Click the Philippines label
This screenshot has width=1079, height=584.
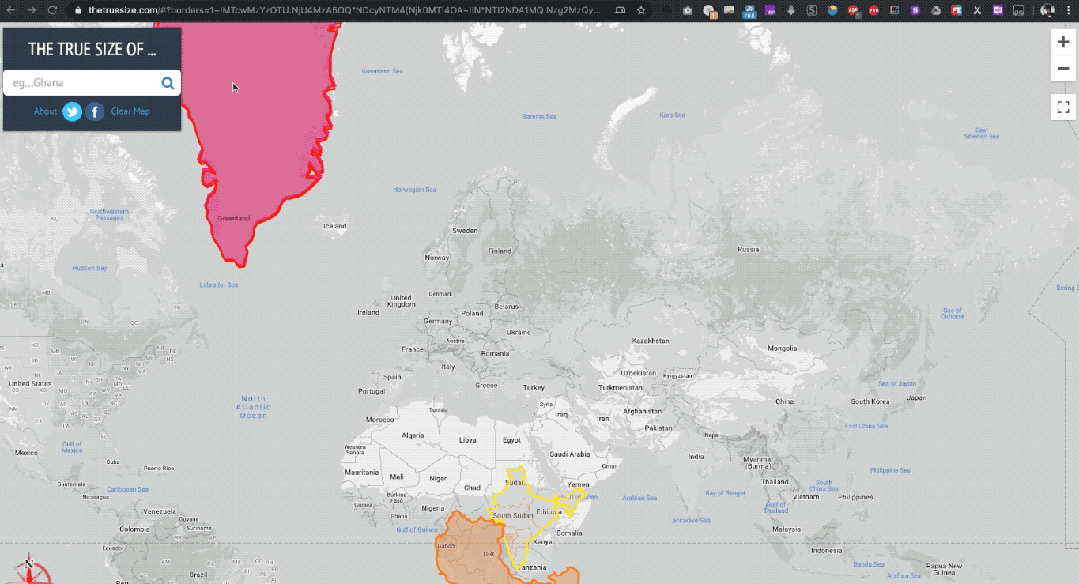click(x=855, y=497)
